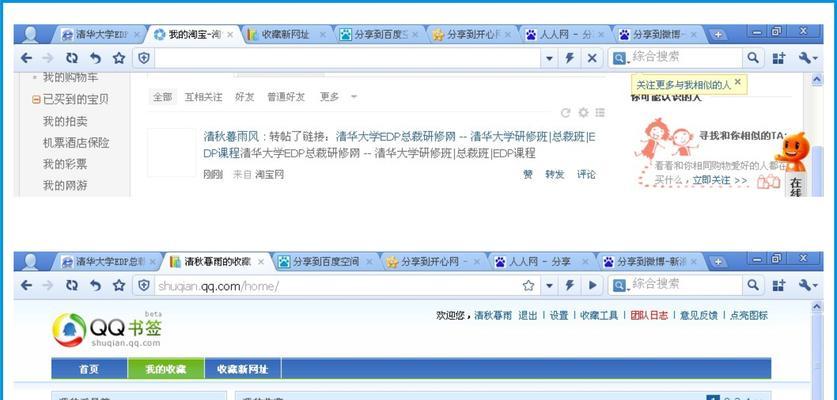
Task: Click back arrow in top browser window
Action: click(x=26, y=58)
